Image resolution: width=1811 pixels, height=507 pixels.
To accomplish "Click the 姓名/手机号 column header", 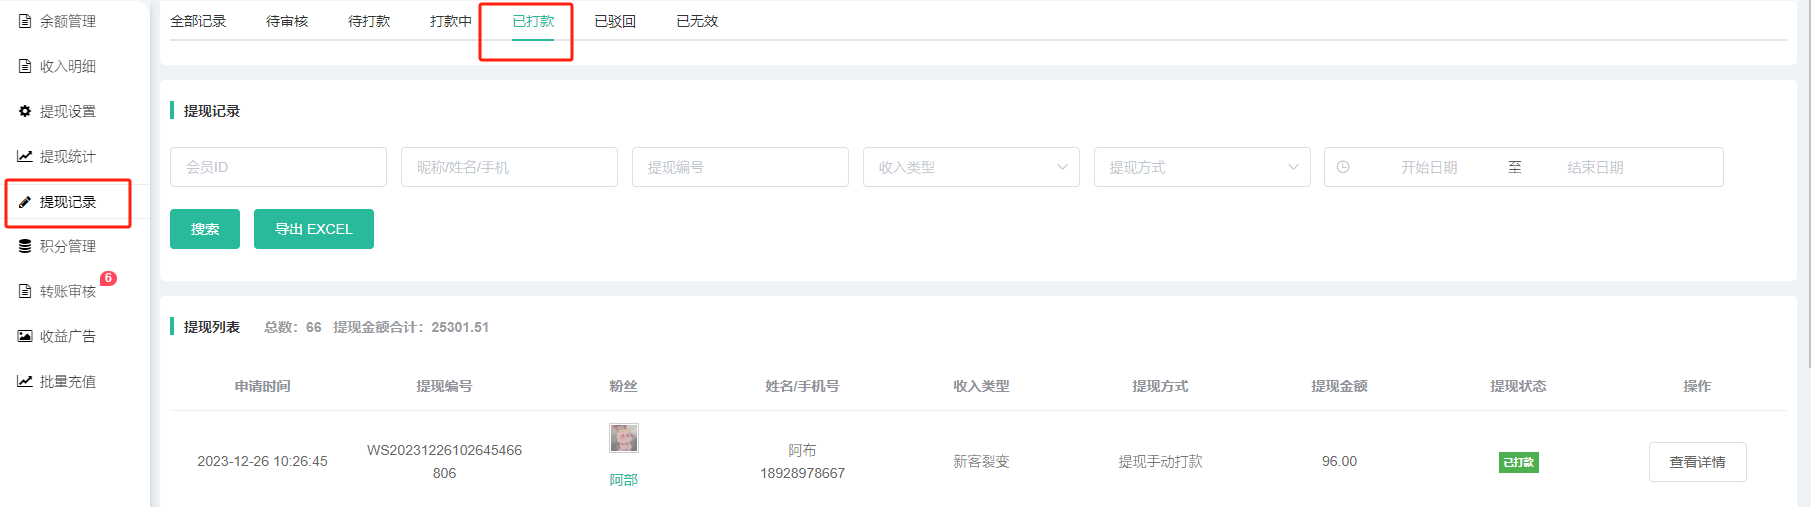I will (802, 386).
